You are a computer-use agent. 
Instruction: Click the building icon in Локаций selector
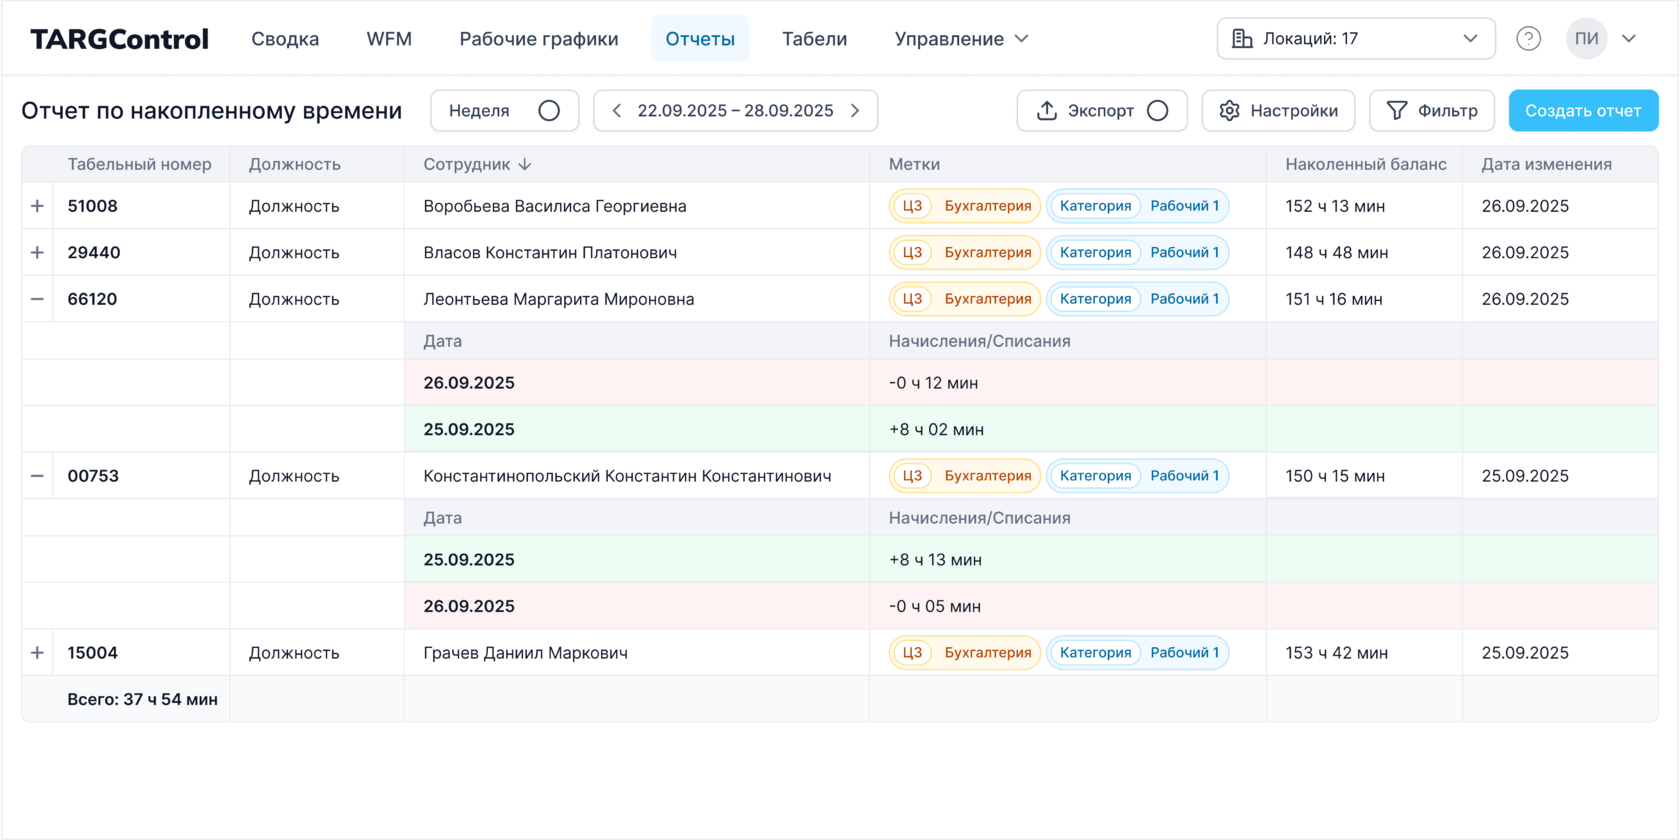tap(1242, 39)
